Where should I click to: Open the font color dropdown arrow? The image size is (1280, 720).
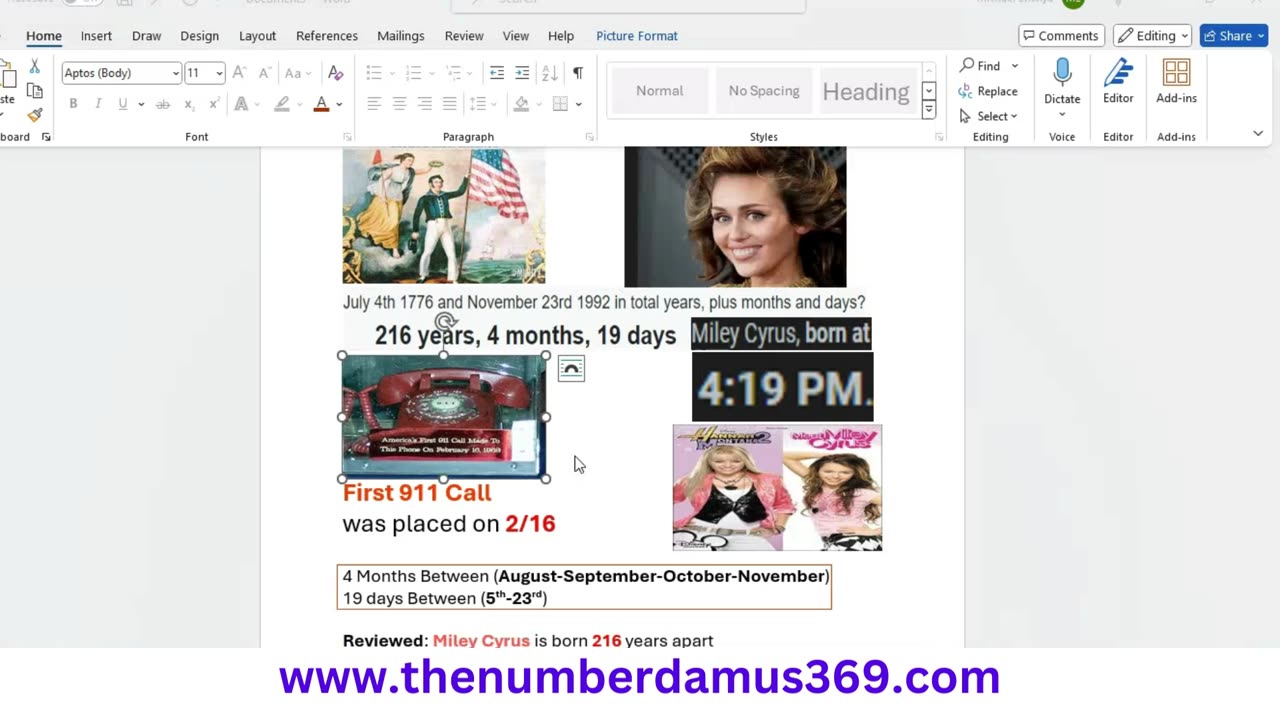point(340,104)
